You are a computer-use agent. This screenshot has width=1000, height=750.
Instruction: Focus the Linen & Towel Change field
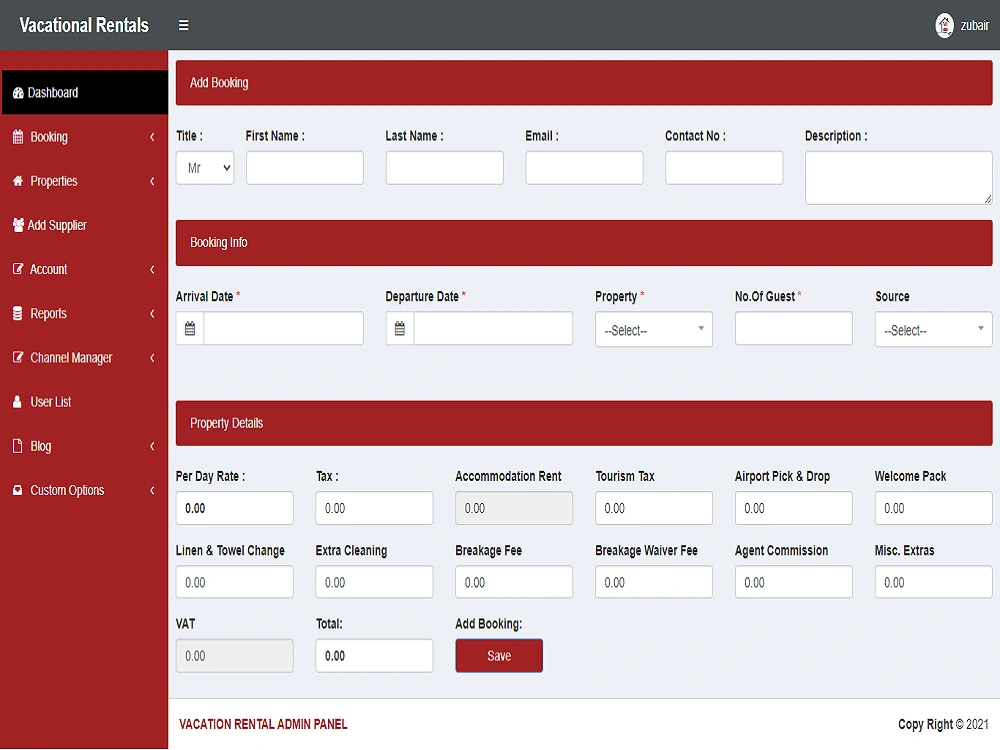click(x=235, y=582)
